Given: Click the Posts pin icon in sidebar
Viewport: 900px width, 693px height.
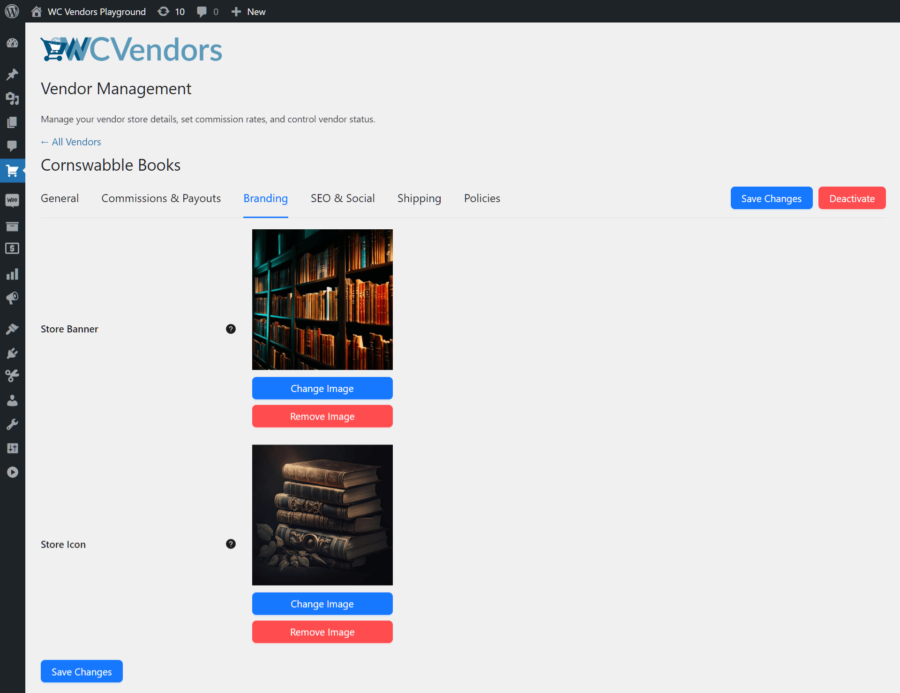Looking at the screenshot, I should point(12,74).
